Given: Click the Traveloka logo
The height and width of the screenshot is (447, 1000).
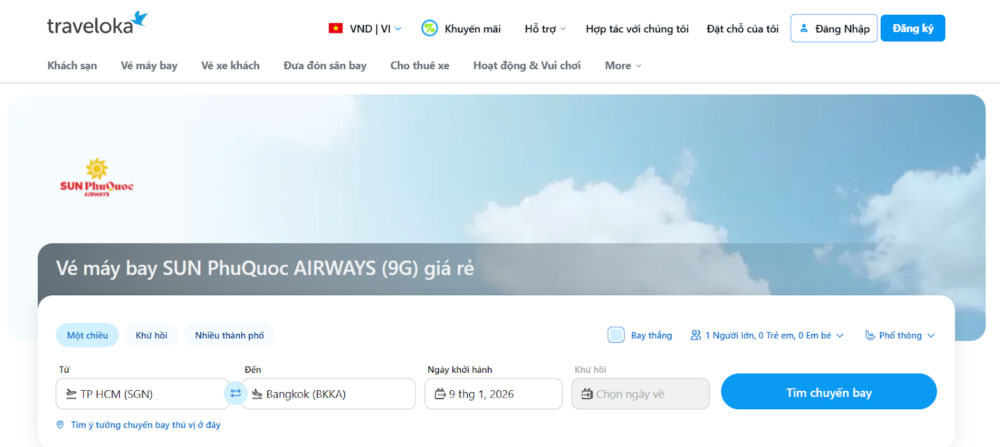Looking at the screenshot, I should point(97,25).
